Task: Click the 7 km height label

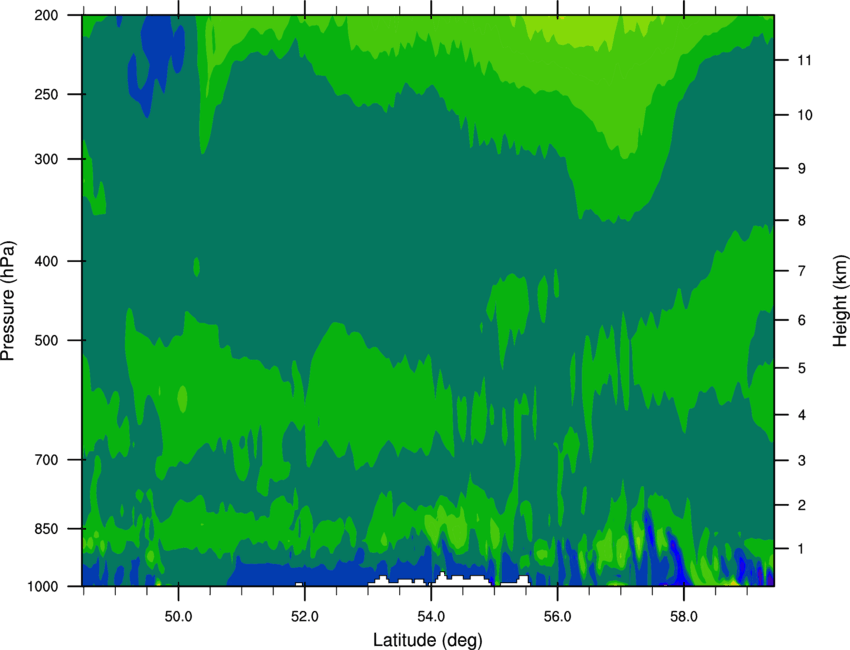Action: click(801, 271)
